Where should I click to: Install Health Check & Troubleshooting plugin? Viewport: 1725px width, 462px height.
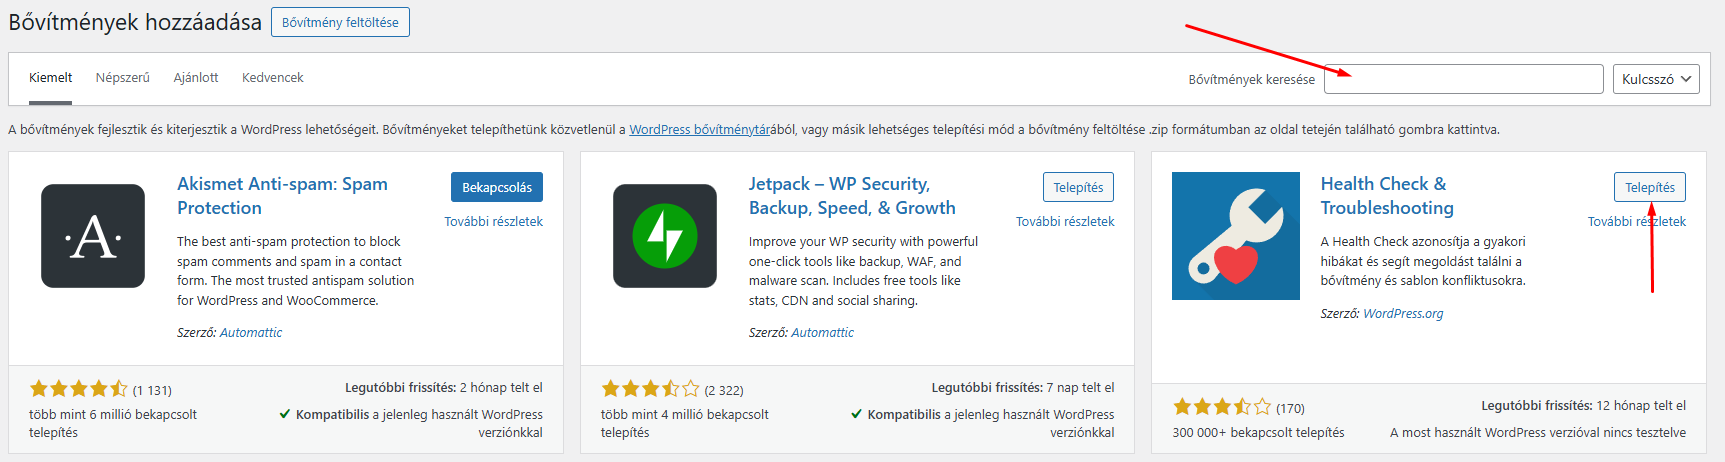pyautogui.click(x=1650, y=187)
